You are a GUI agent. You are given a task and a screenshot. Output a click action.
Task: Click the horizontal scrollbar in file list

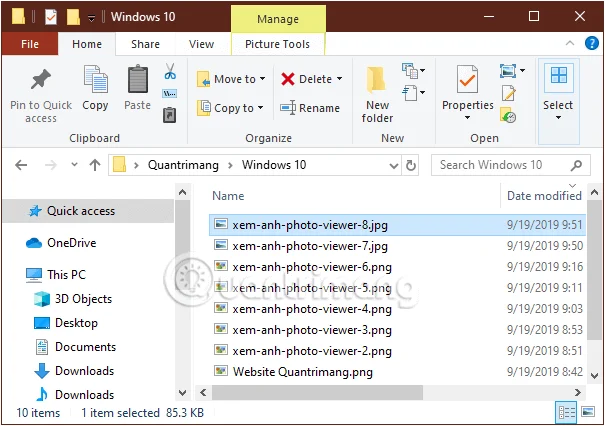pos(317,393)
